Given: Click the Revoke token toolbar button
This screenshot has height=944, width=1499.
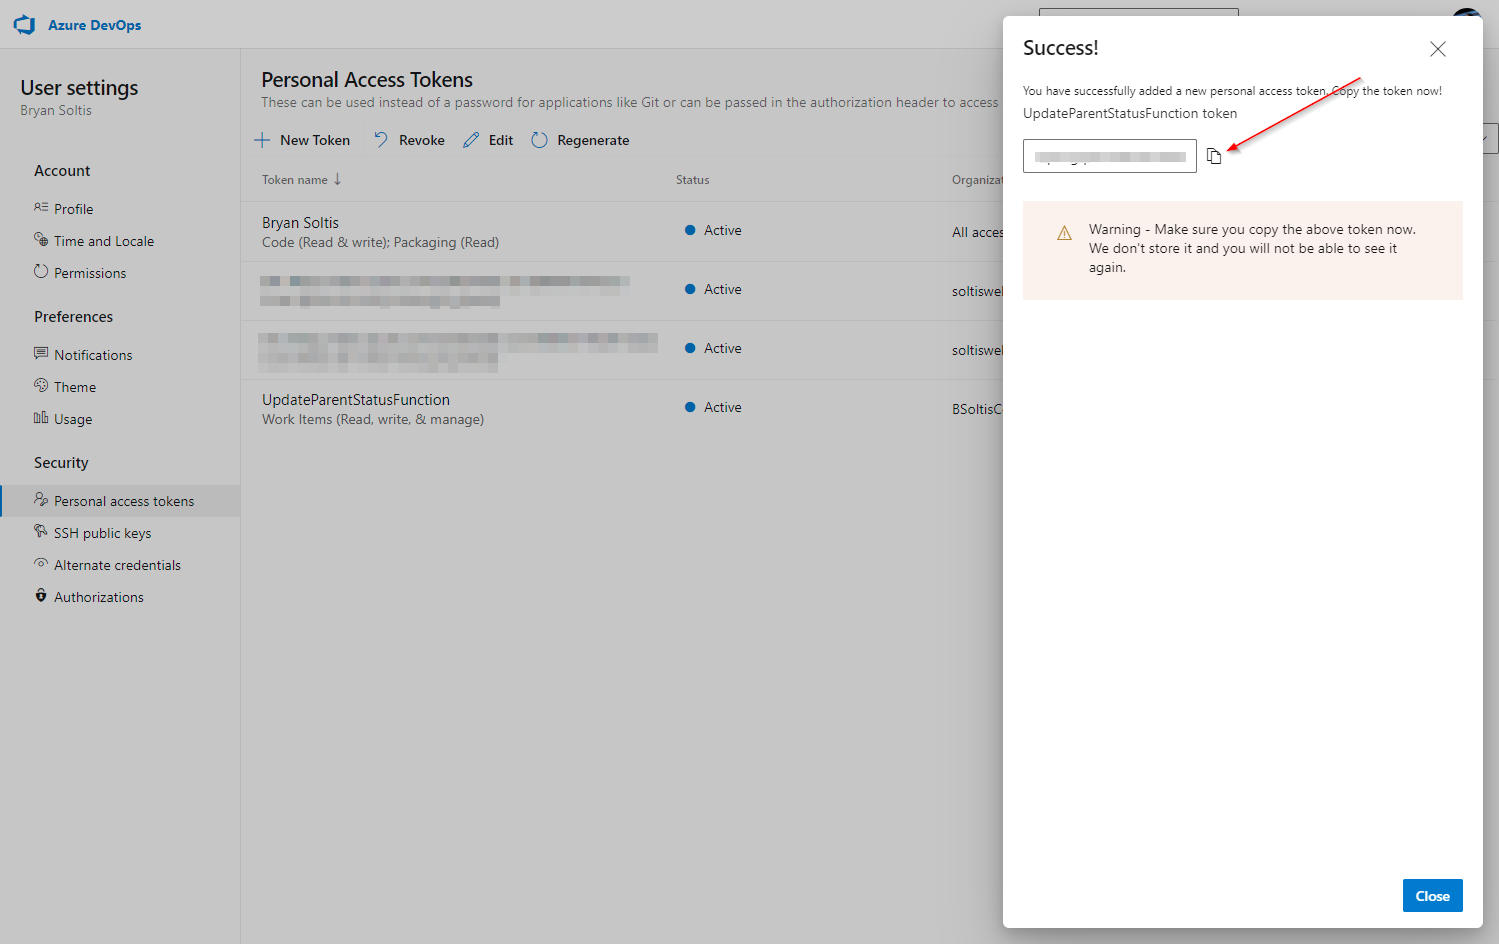Looking at the screenshot, I should pyautogui.click(x=409, y=140).
